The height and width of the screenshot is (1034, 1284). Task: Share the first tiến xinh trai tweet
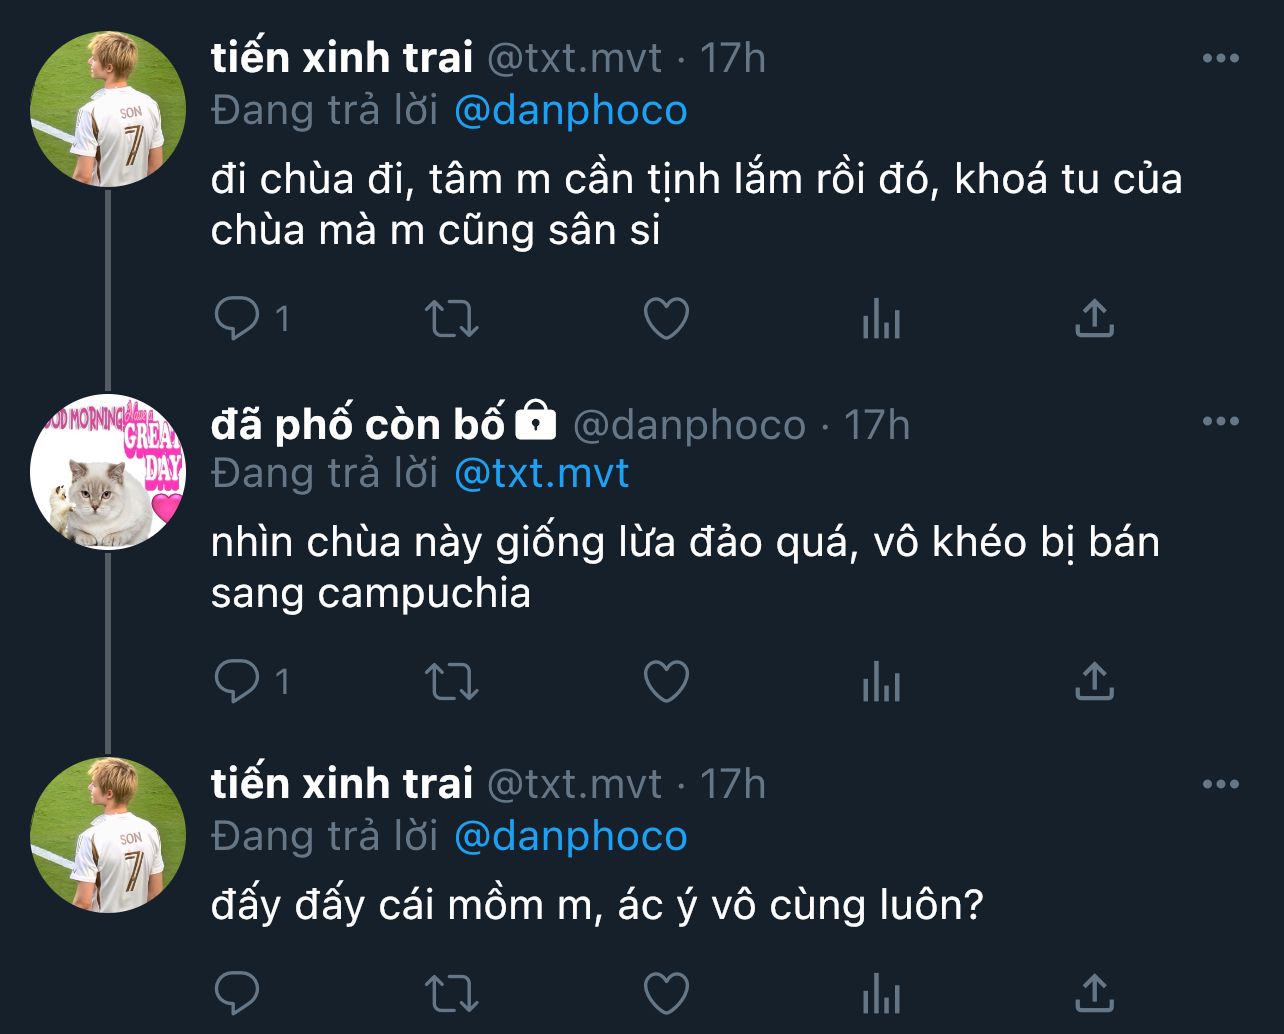pyautogui.click(x=1094, y=318)
